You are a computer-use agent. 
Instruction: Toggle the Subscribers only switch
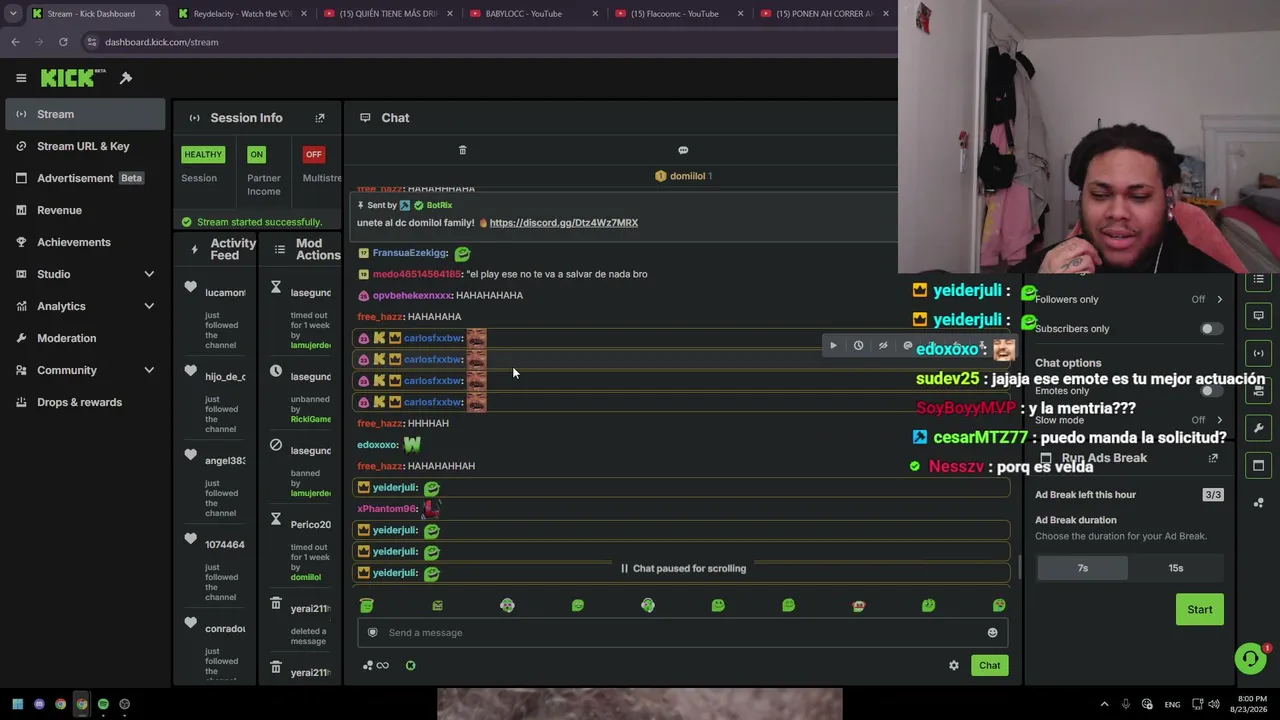[x=1211, y=329]
